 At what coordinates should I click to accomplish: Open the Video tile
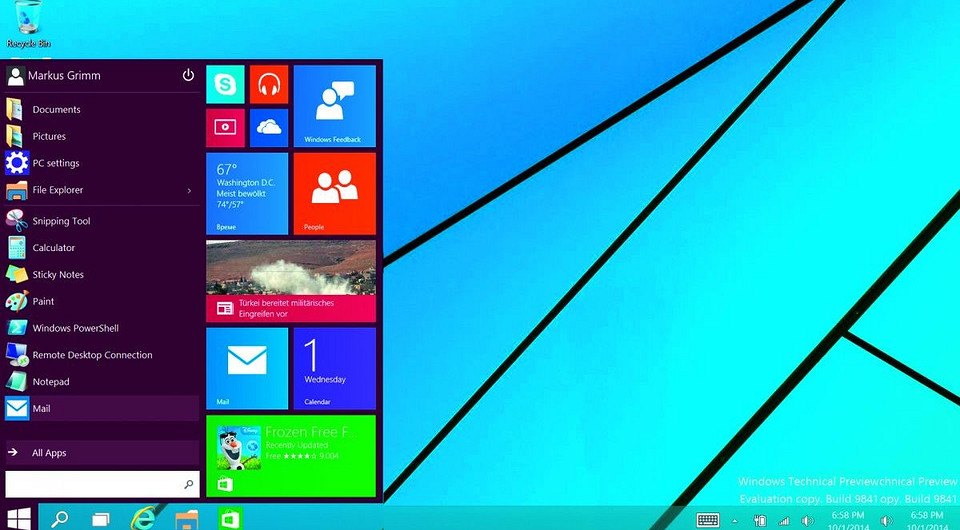click(225, 128)
